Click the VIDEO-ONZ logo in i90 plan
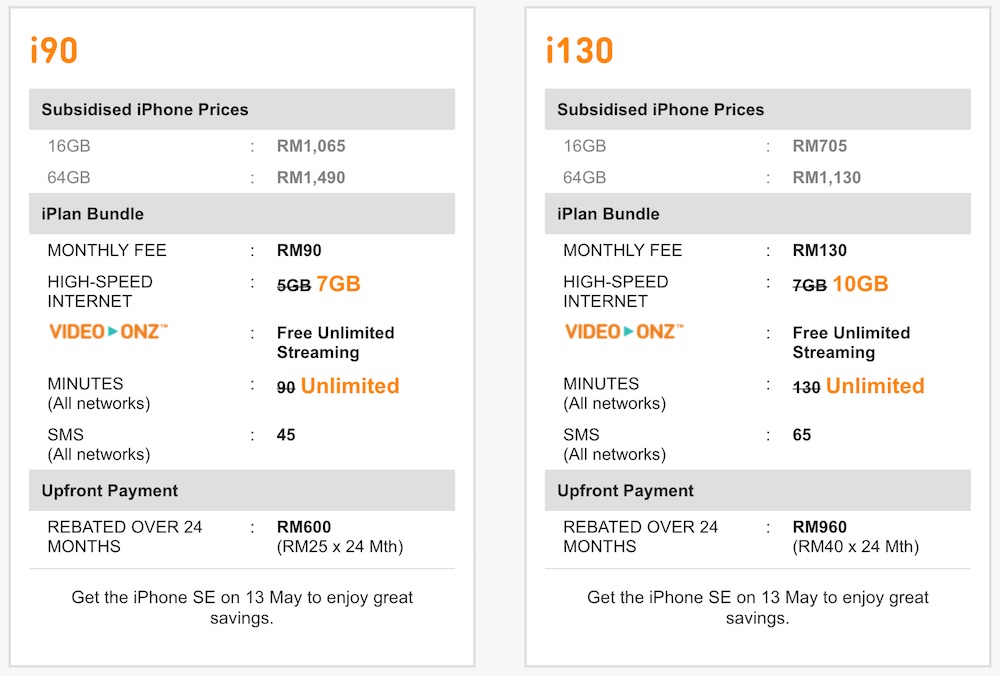Image resolution: width=1000 pixels, height=676 pixels. click(108, 331)
